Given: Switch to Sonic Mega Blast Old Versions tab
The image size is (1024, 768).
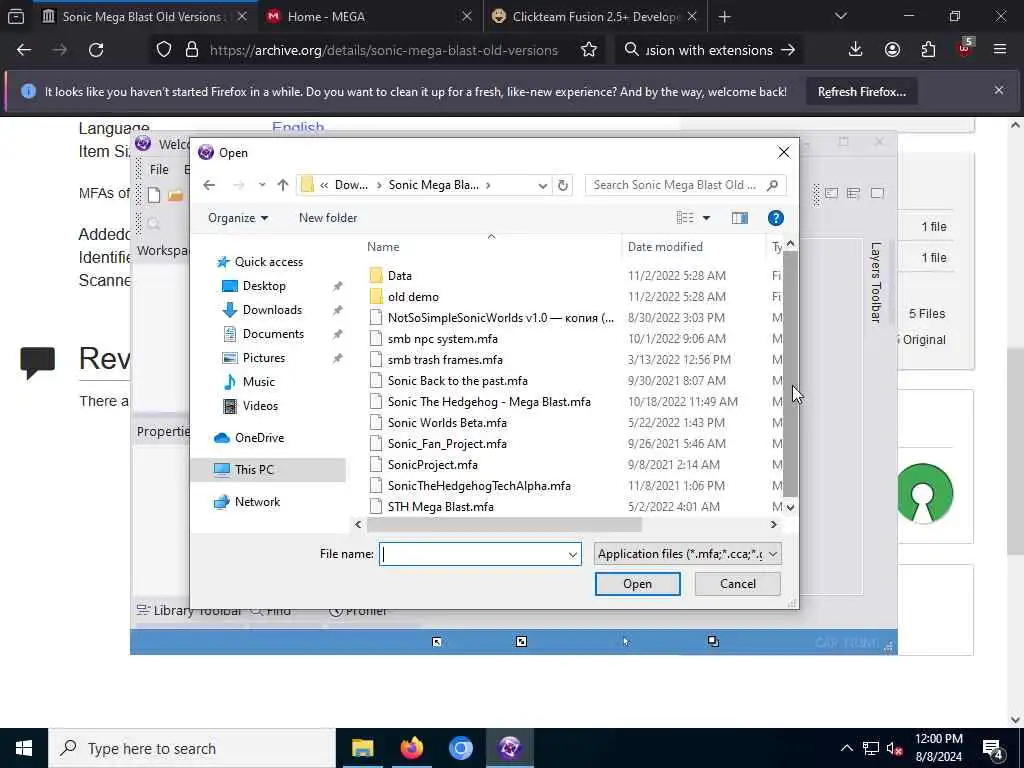Looking at the screenshot, I should [142, 17].
